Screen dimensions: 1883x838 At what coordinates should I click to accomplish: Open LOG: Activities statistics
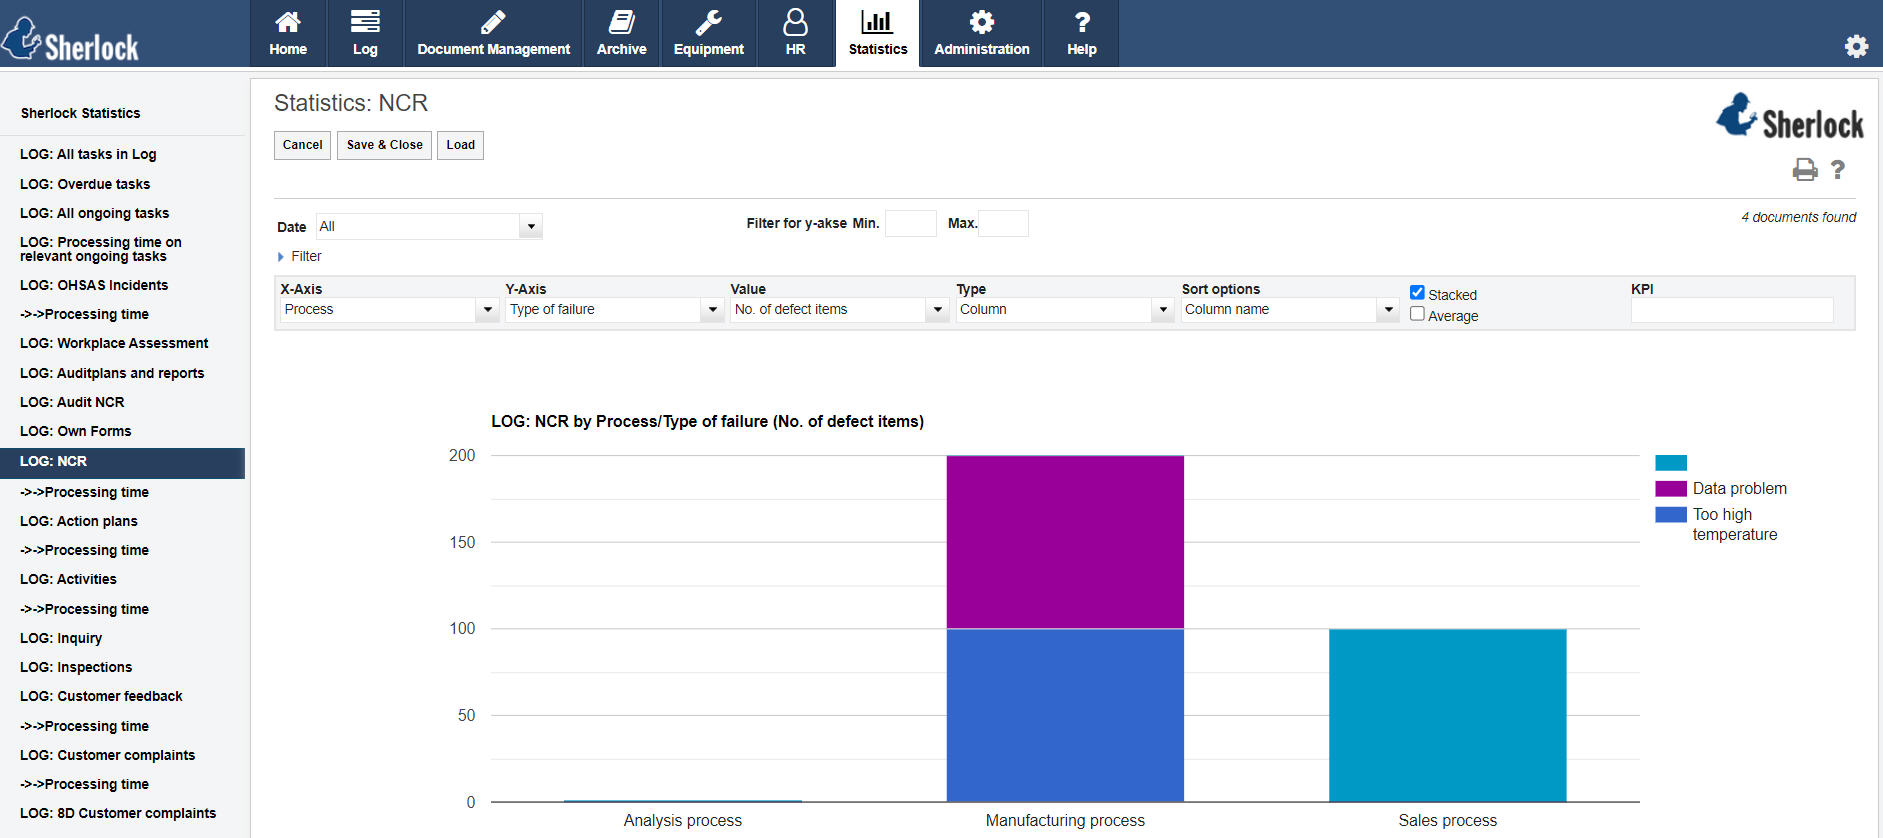click(x=68, y=579)
